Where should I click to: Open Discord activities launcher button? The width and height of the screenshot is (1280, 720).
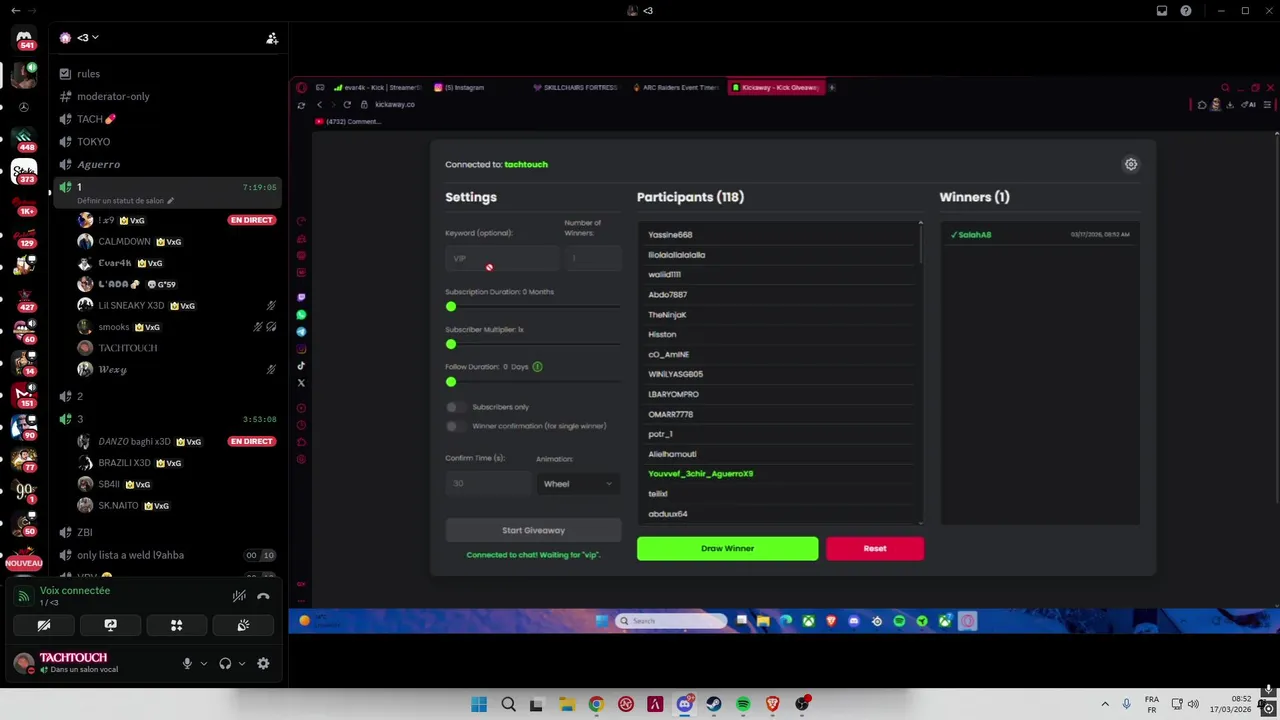[177, 625]
